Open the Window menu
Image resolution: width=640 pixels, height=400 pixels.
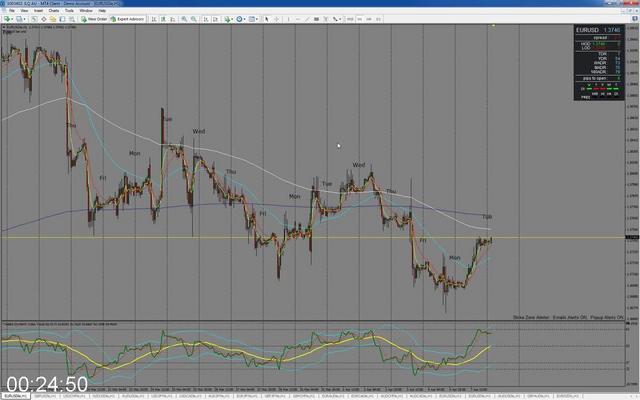(x=86, y=10)
